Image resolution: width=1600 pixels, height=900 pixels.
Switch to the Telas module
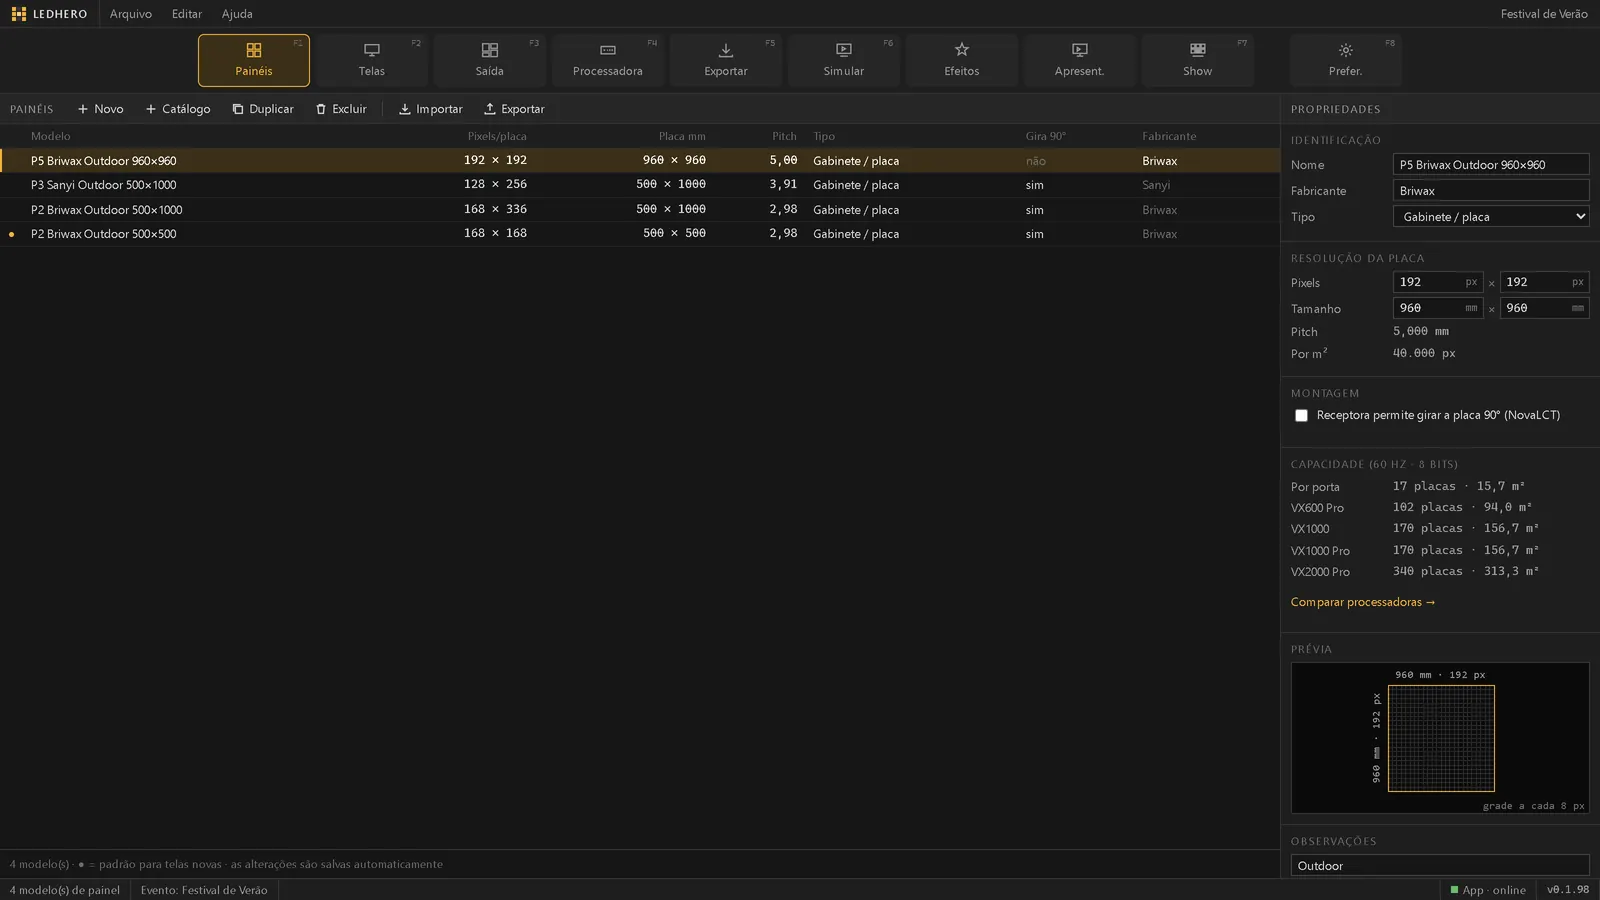tap(372, 60)
